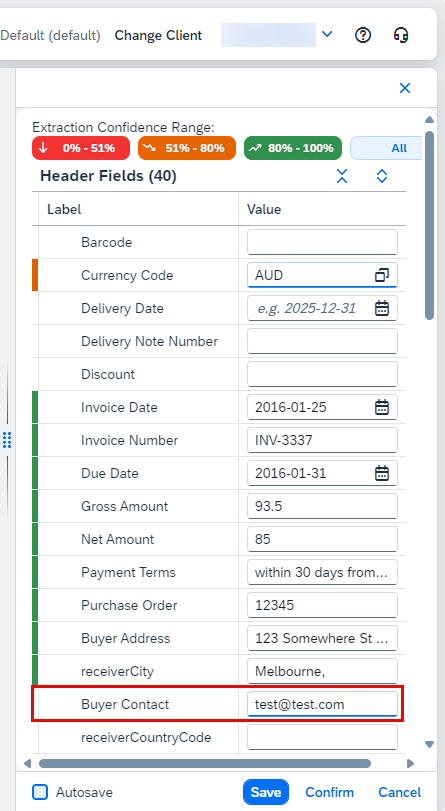
Task: Click the Header Fields (40) title
Action: [108, 176]
